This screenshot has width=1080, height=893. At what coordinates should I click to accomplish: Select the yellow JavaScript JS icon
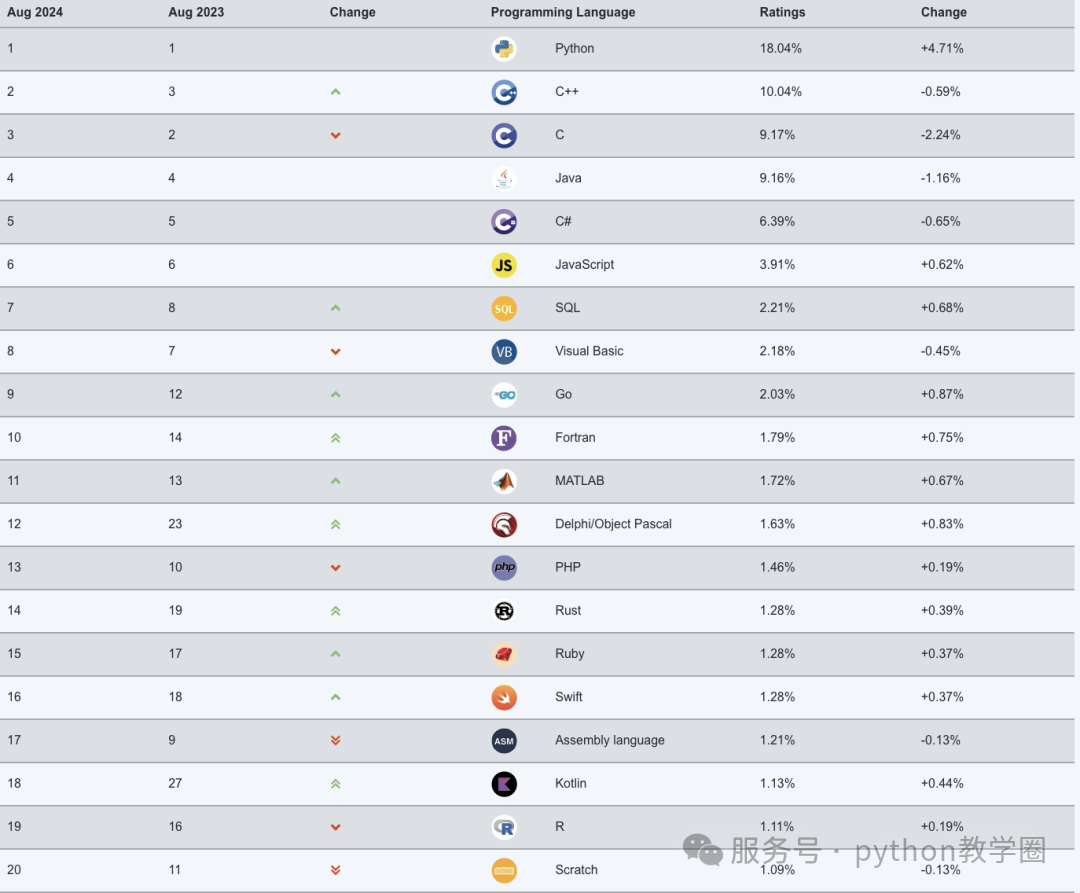click(x=504, y=265)
